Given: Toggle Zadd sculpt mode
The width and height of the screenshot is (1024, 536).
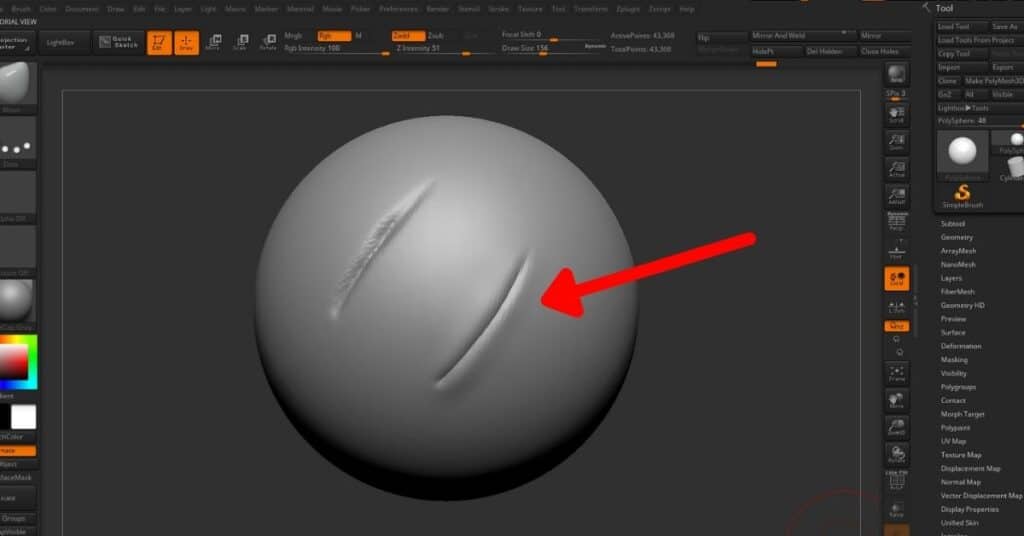Looking at the screenshot, I should point(408,36).
